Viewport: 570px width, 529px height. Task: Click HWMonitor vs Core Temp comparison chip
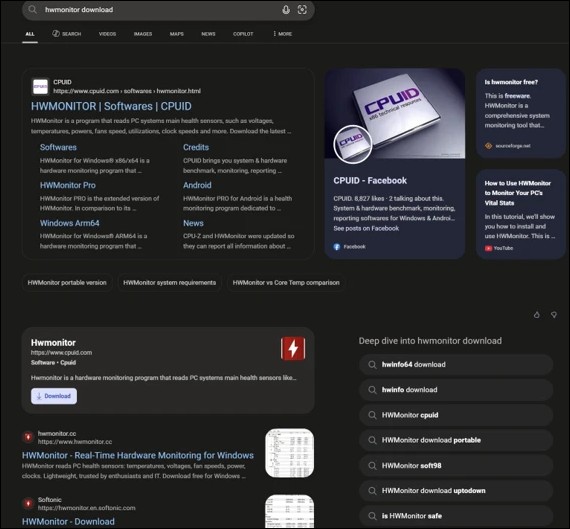click(286, 282)
